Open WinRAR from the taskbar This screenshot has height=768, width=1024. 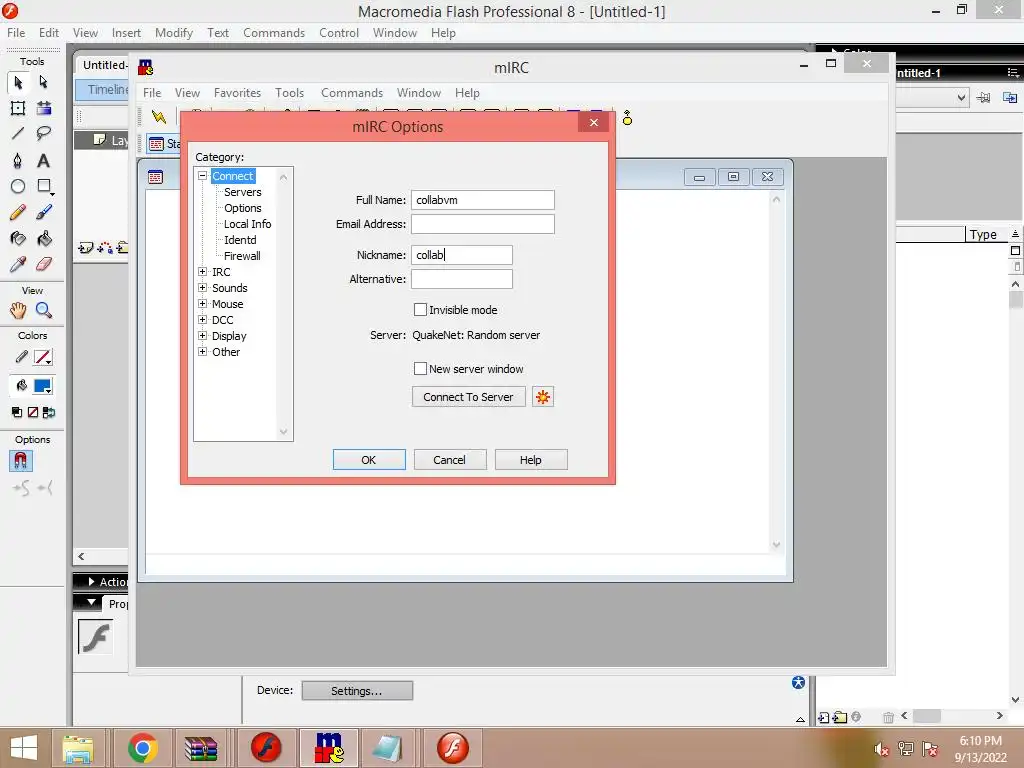(200, 748)
